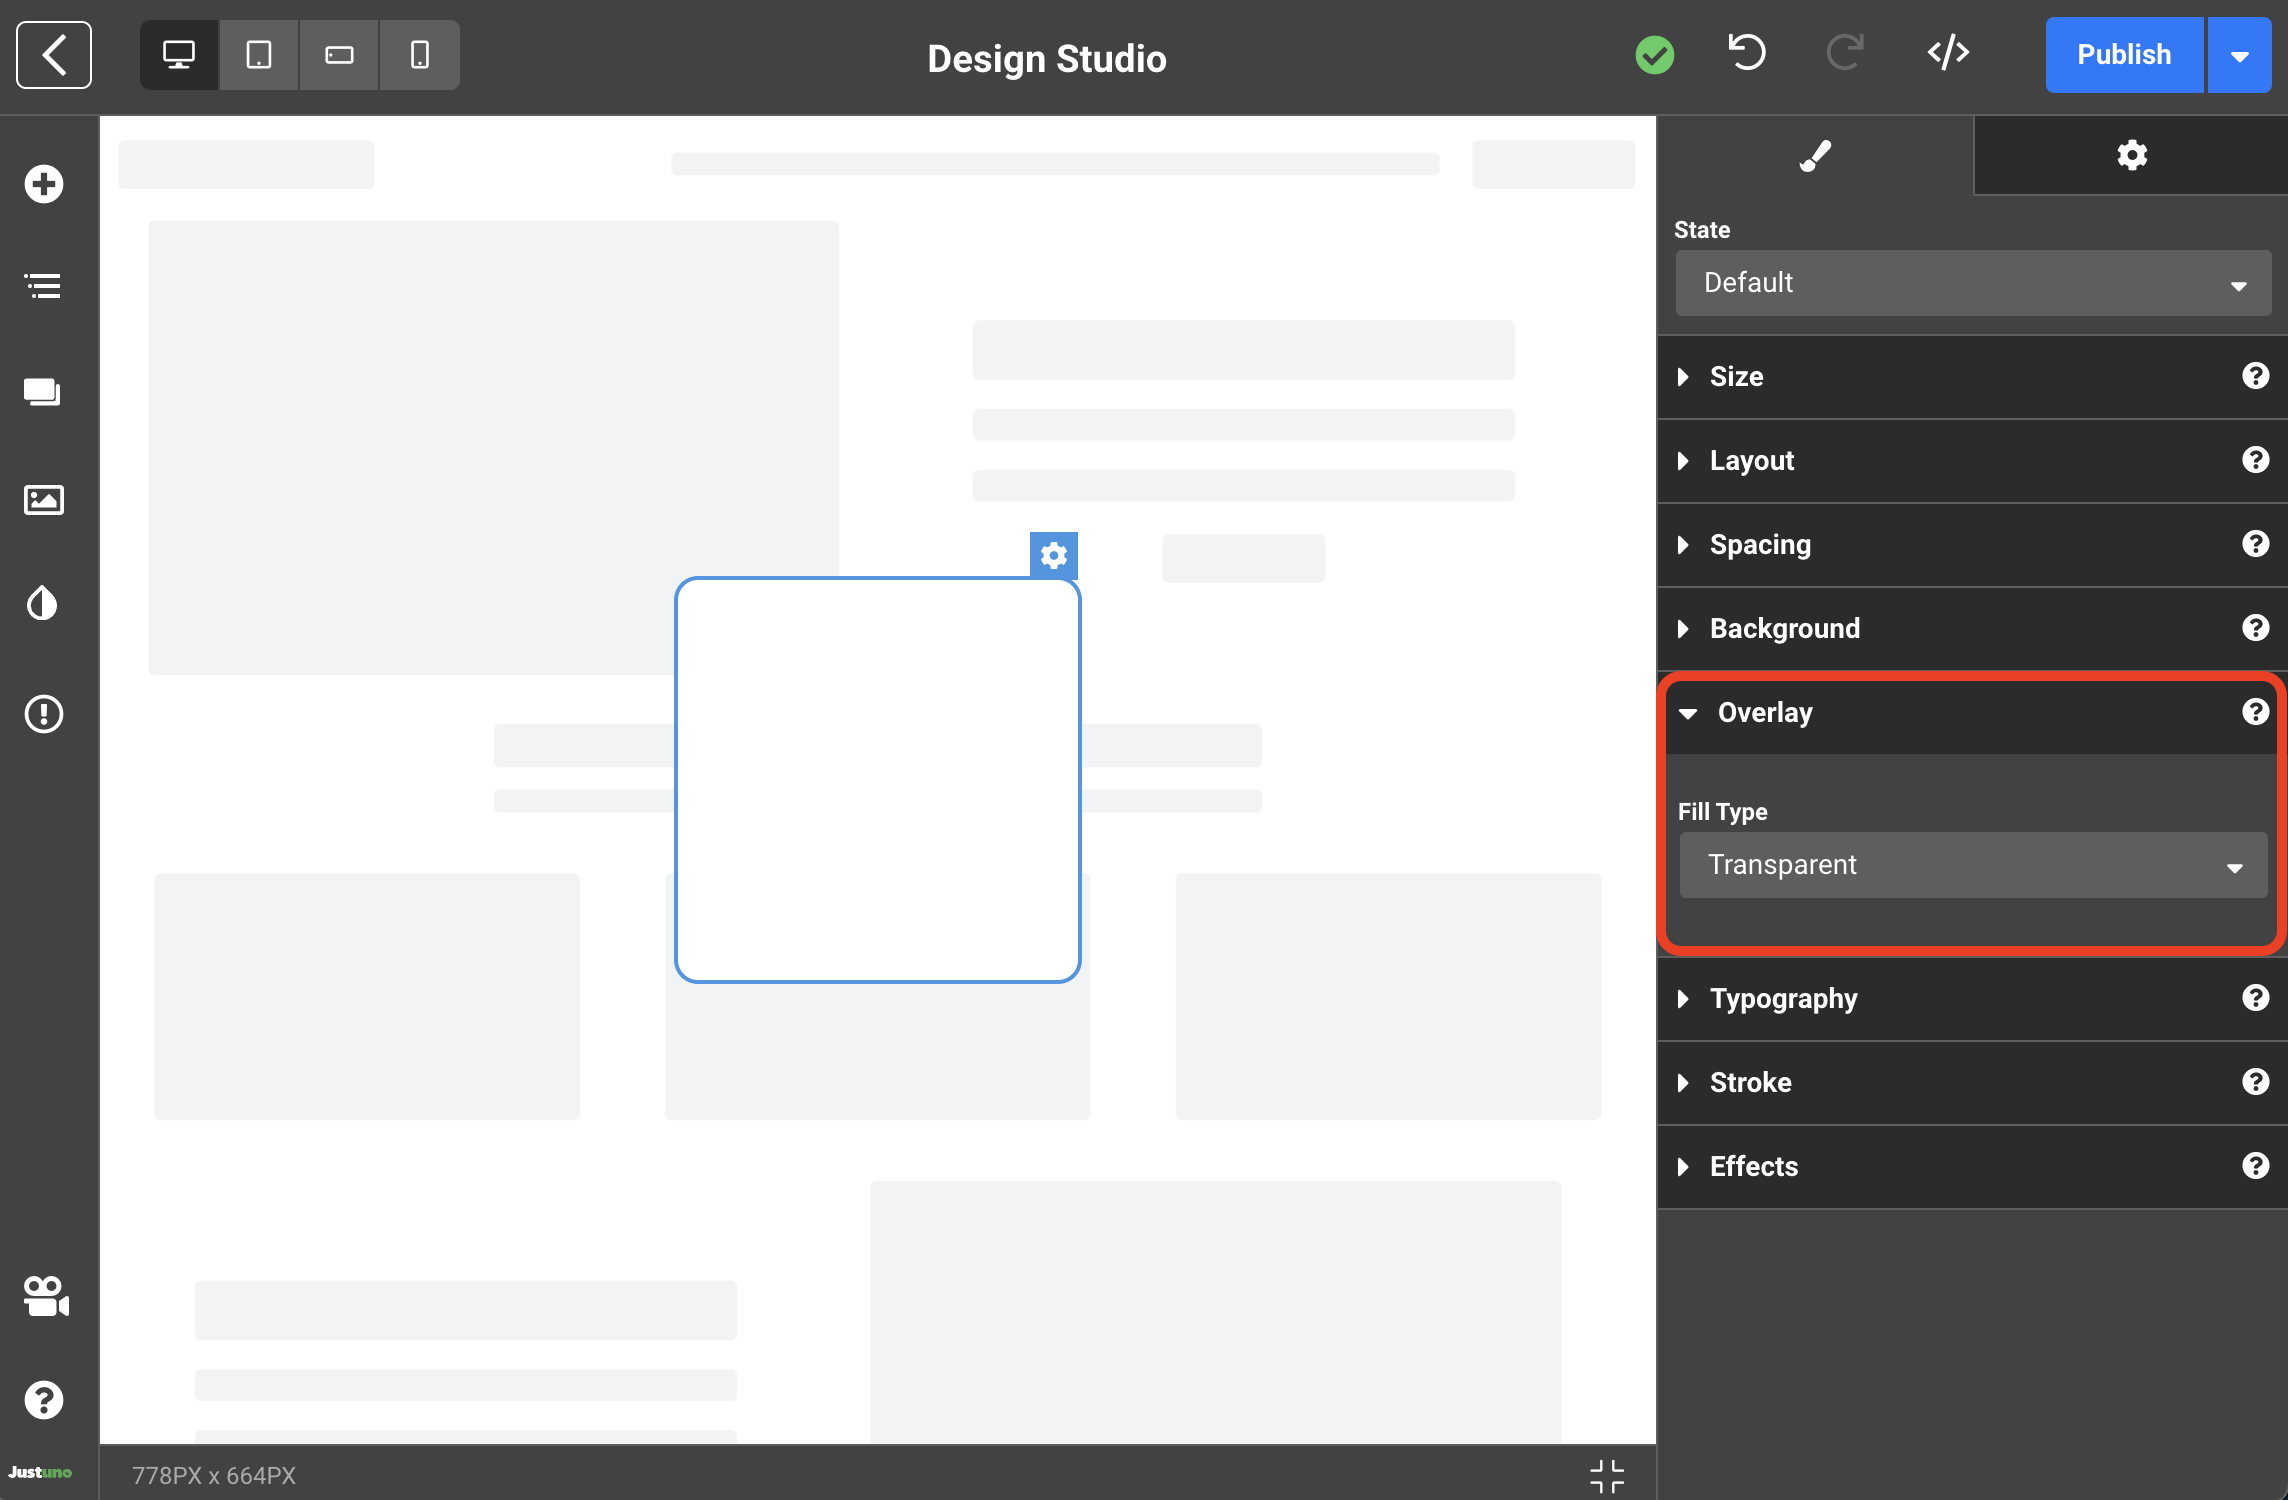Switch to desktop device preview

coord(179,55)
